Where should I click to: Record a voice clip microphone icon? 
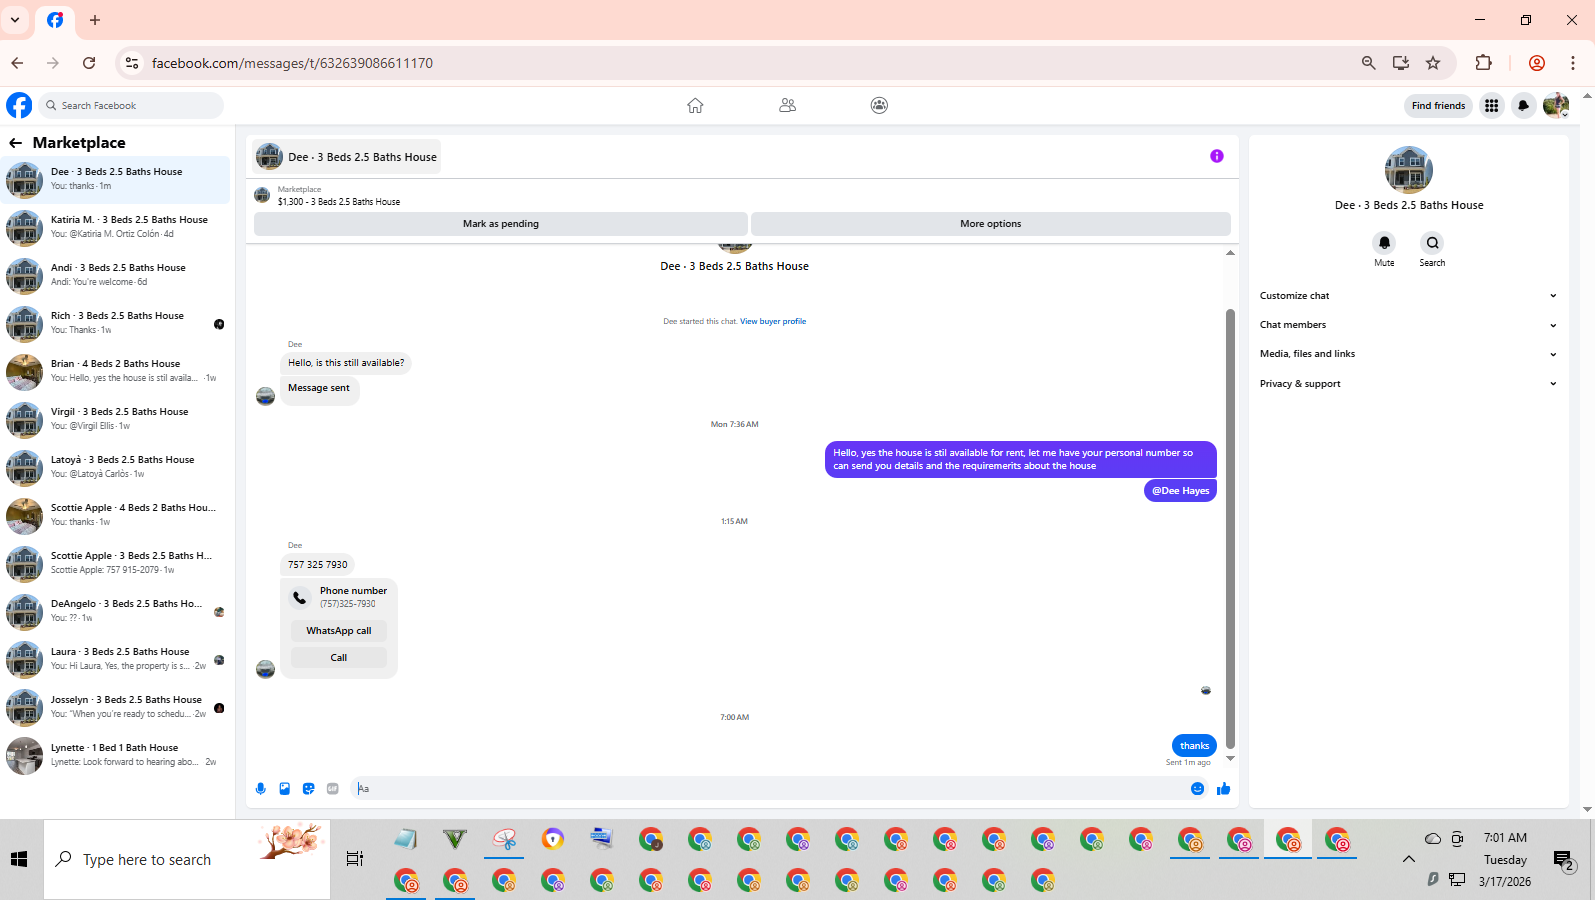[261, 789]
